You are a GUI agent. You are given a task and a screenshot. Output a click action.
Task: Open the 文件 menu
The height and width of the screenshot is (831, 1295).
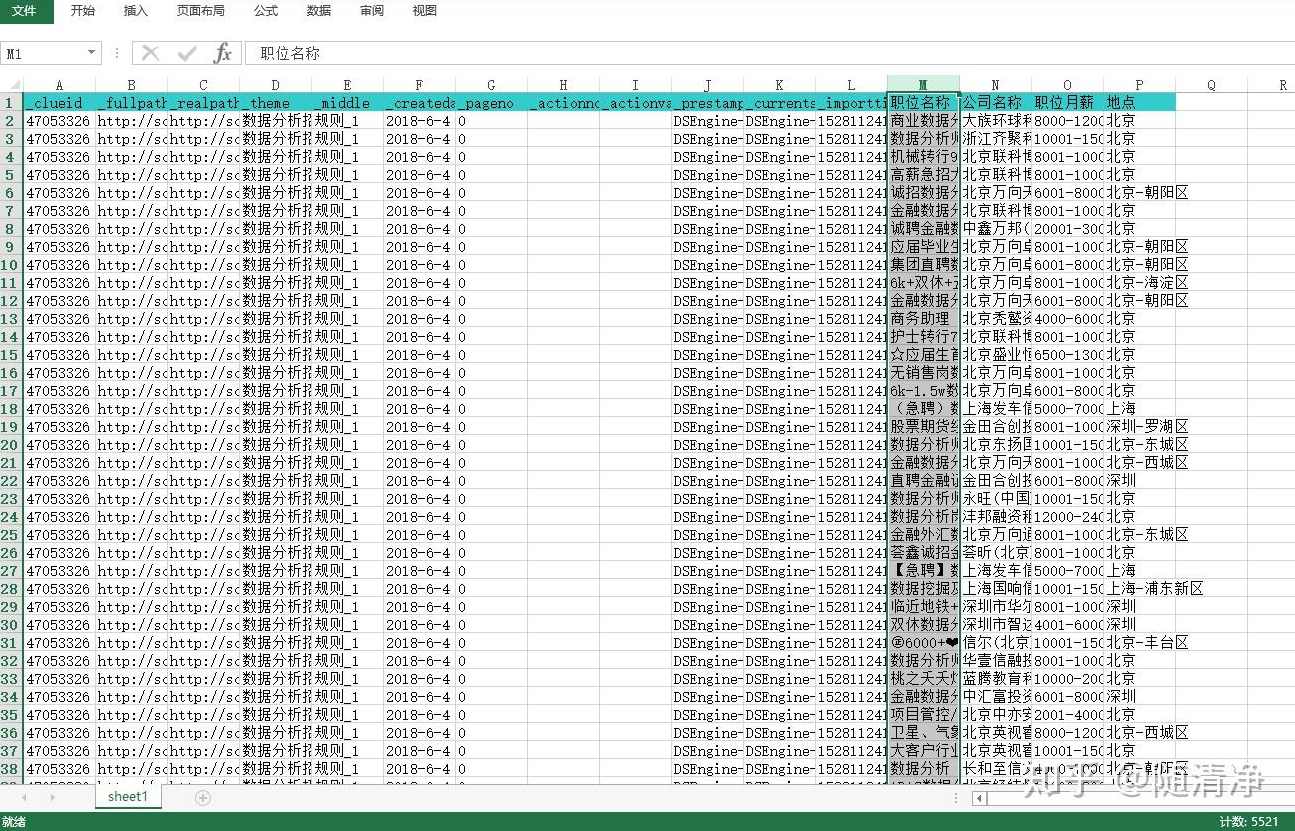(x=26, y=11)
